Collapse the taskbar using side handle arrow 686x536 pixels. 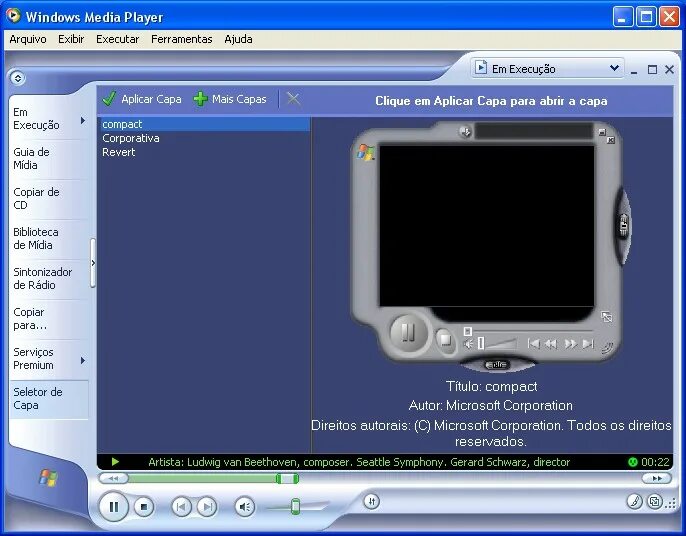click(x=93, y=263)
